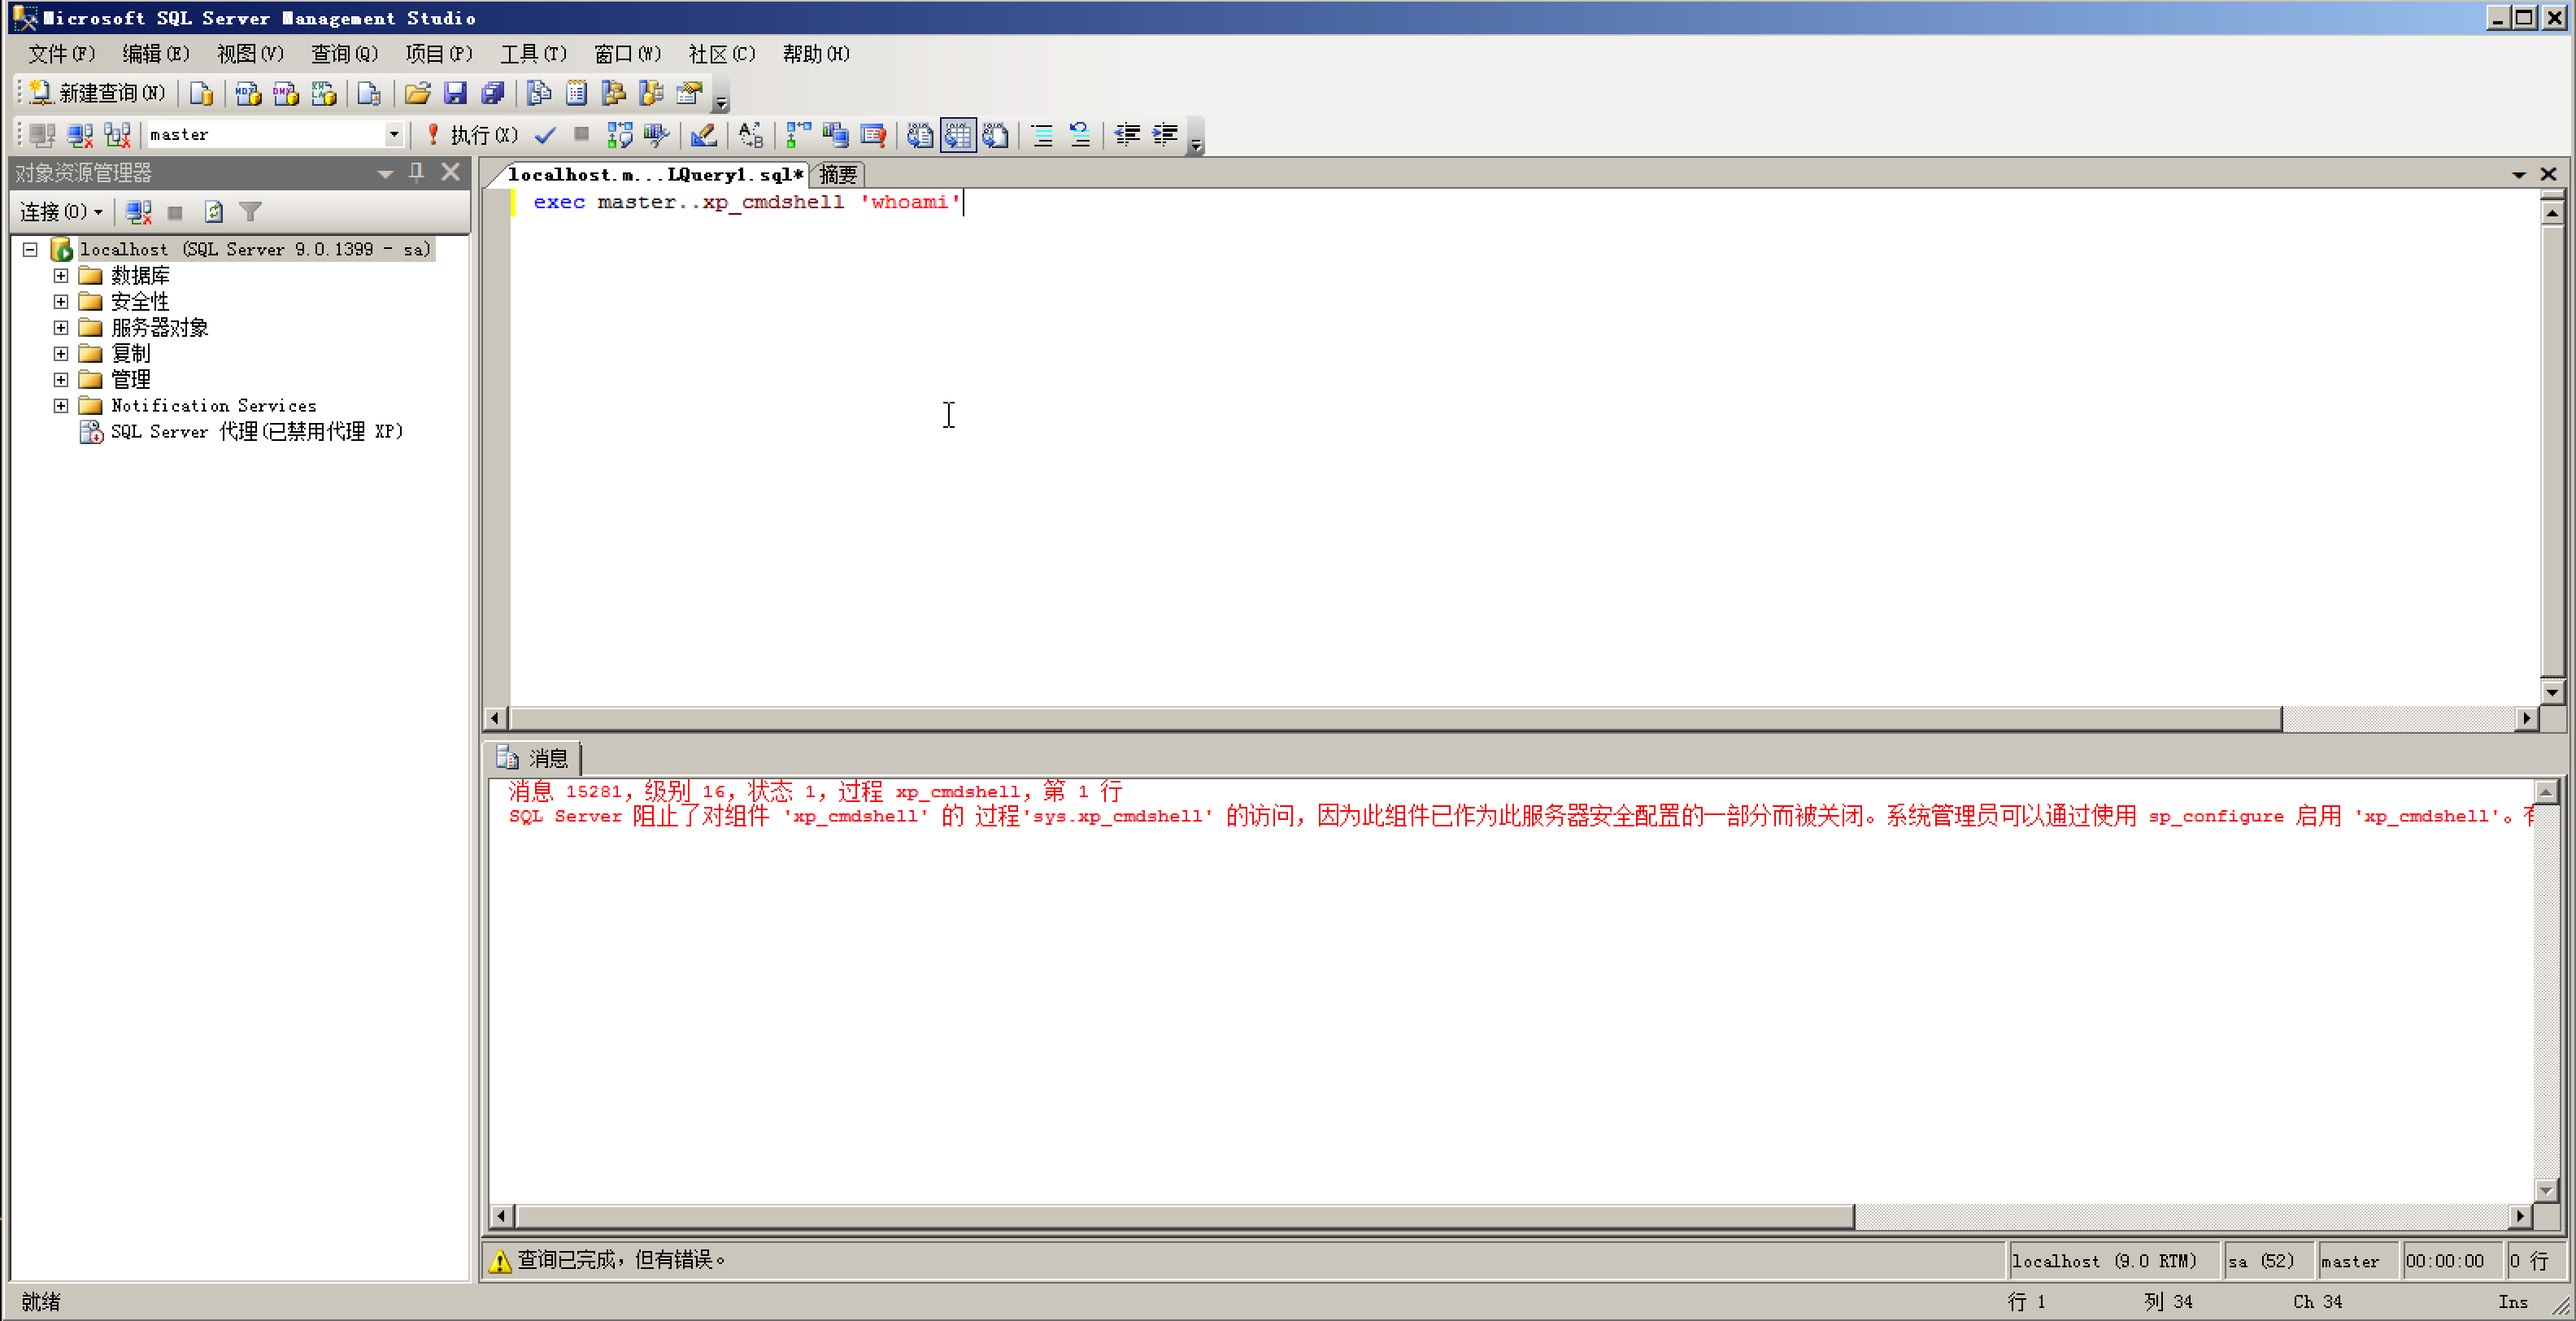Toggle Results to Grid output mode
2576x1321 pixels.
point(957,135)
